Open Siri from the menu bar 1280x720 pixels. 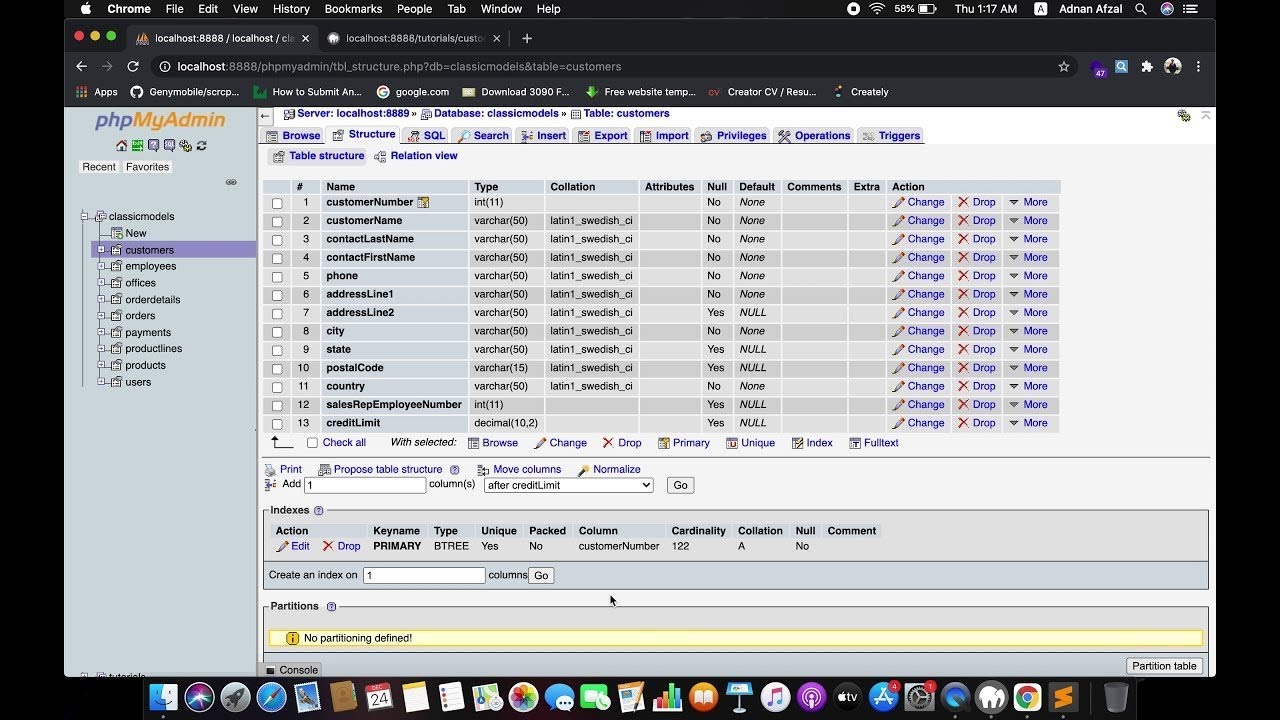pos(1167,9)
